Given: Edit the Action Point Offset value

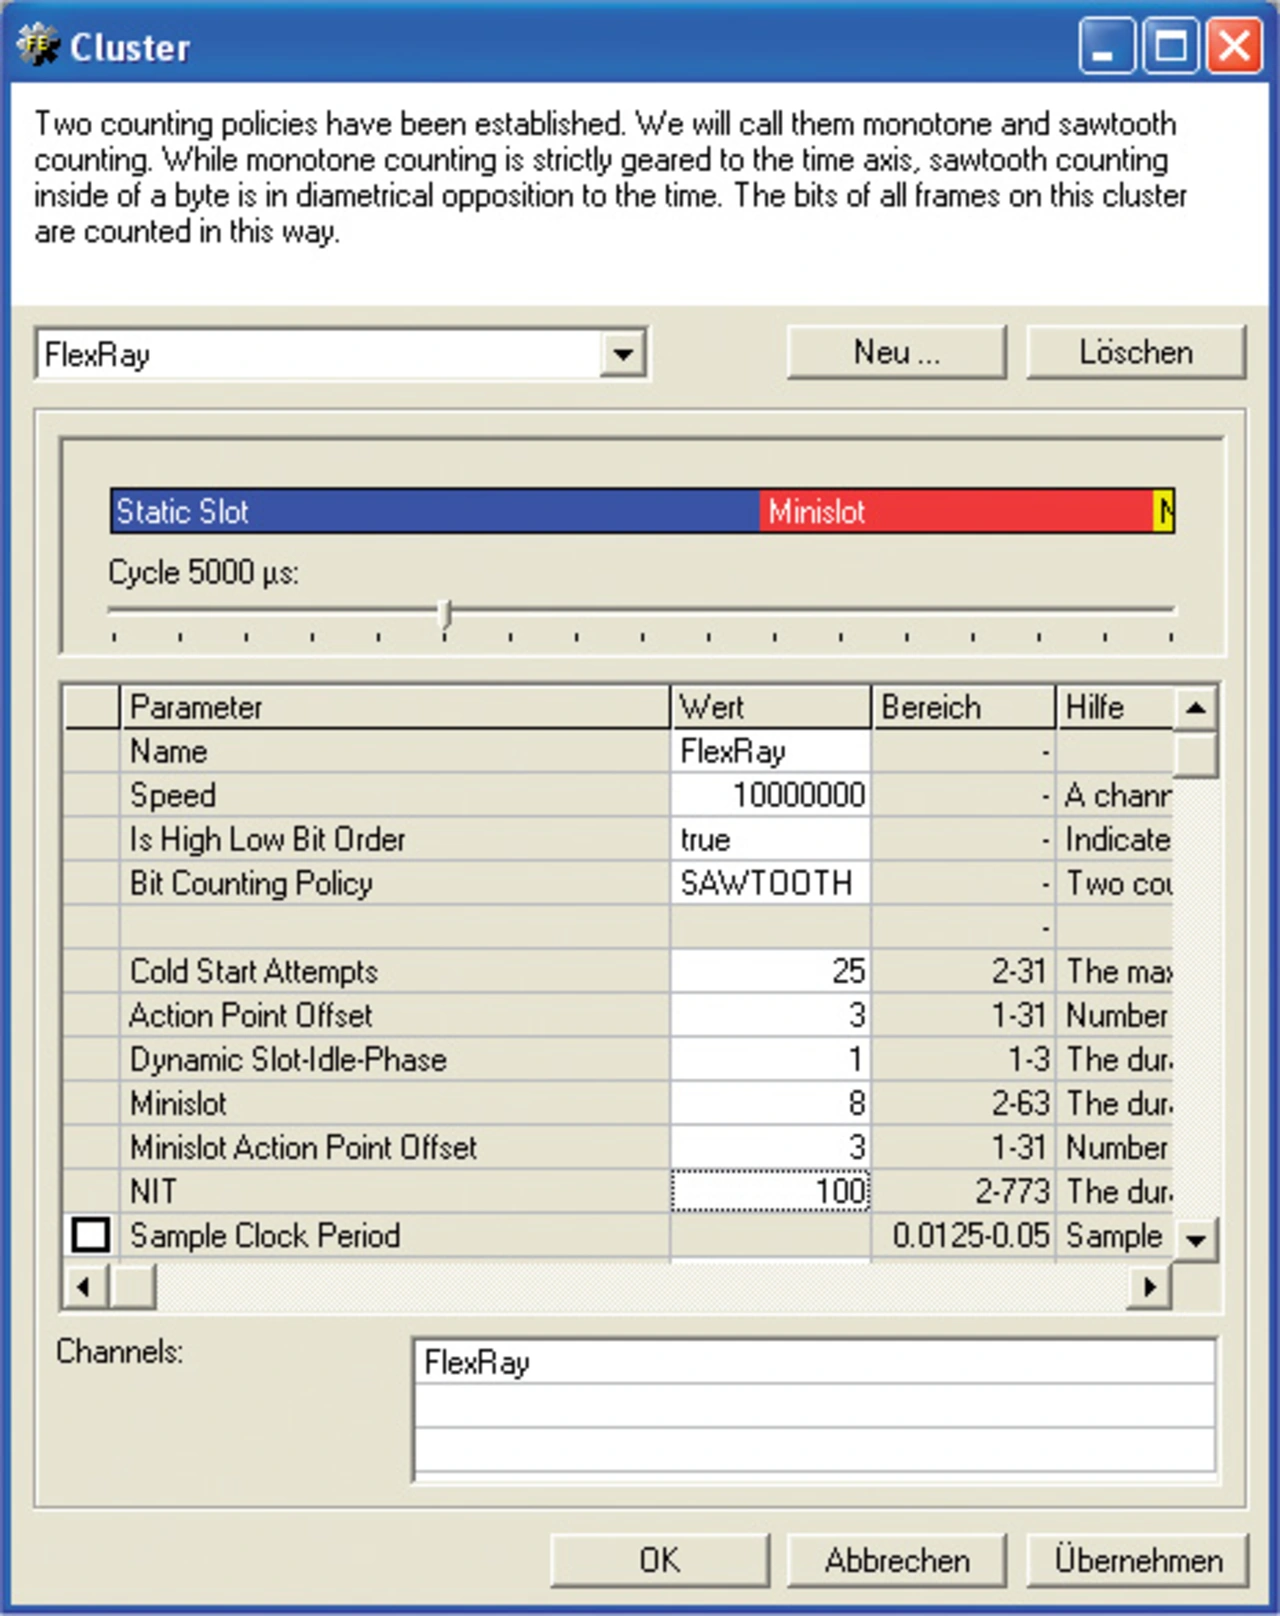Looking at the screenshot, I should click(771, 1015).
